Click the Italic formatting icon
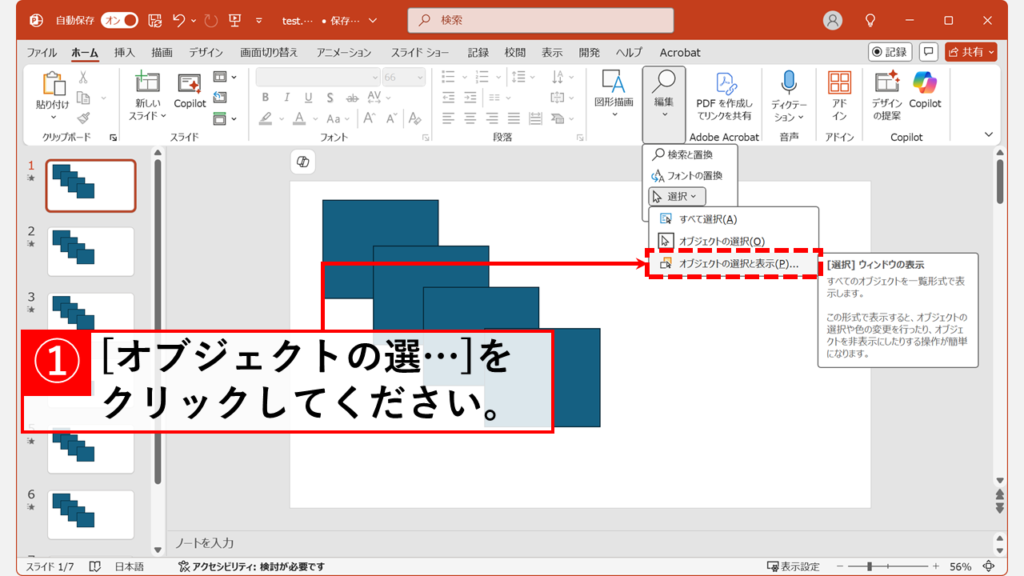 287,98
